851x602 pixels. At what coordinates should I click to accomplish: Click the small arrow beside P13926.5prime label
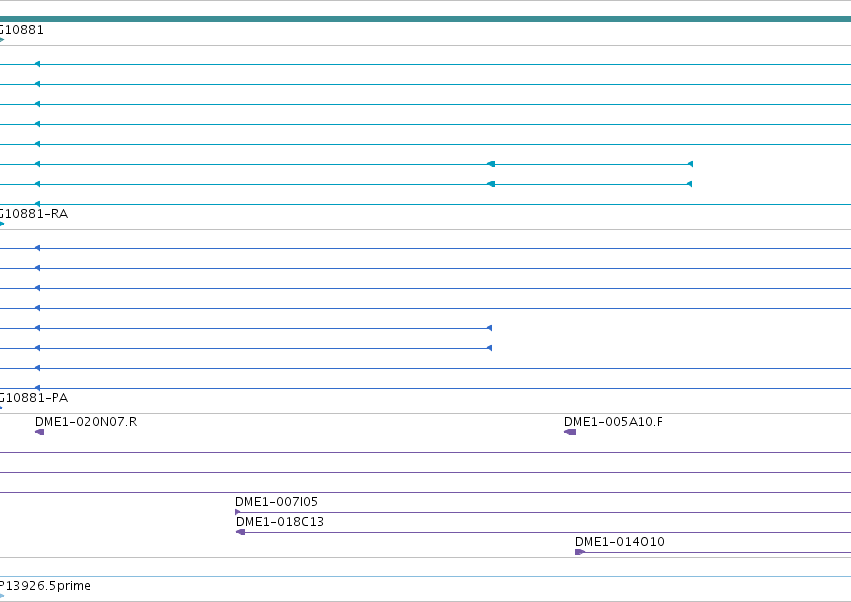(2, 596)
